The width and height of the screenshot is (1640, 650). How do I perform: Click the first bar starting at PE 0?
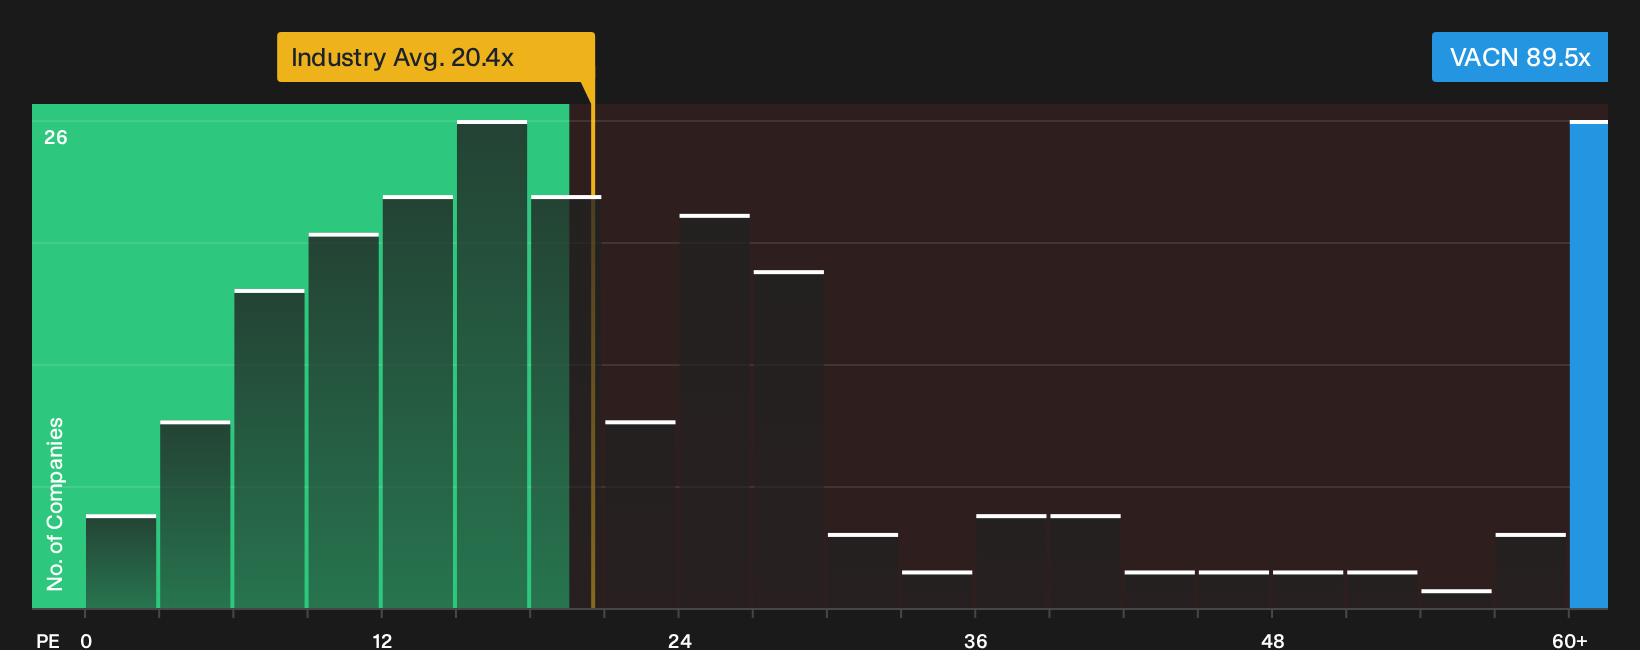click(x=121, y=561)
